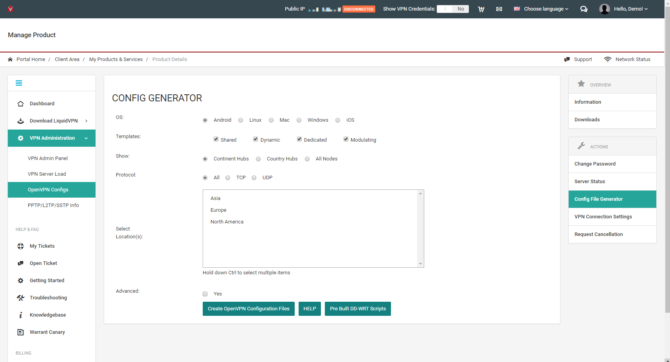Screen dimensions: 670x362
Task: Choose the UDP protocol radio button
Action: (x=254, y=178)
